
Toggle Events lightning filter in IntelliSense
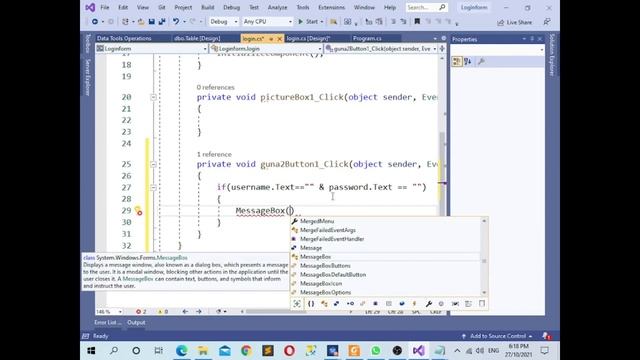coord(415,304)
